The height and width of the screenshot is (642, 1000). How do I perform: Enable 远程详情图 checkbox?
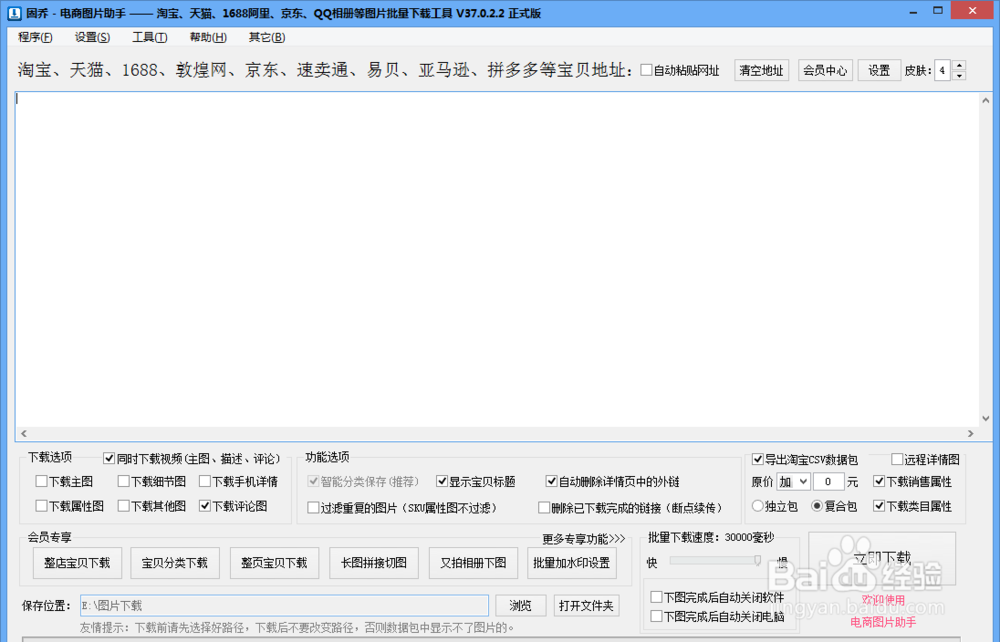tap(897, 459)
